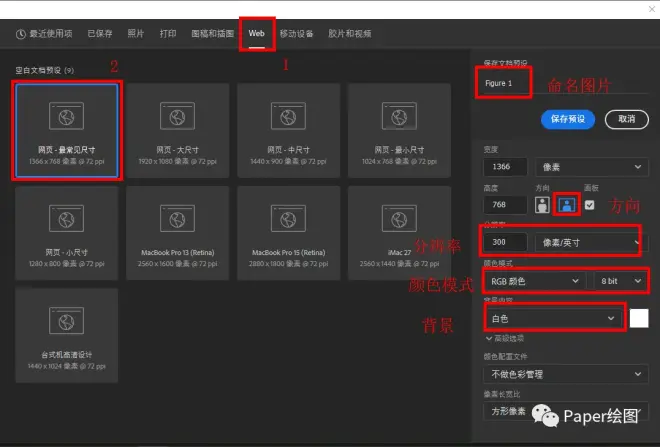
Task: Open the background contents dropdown 白色
Action: click(x=553, y=319)
